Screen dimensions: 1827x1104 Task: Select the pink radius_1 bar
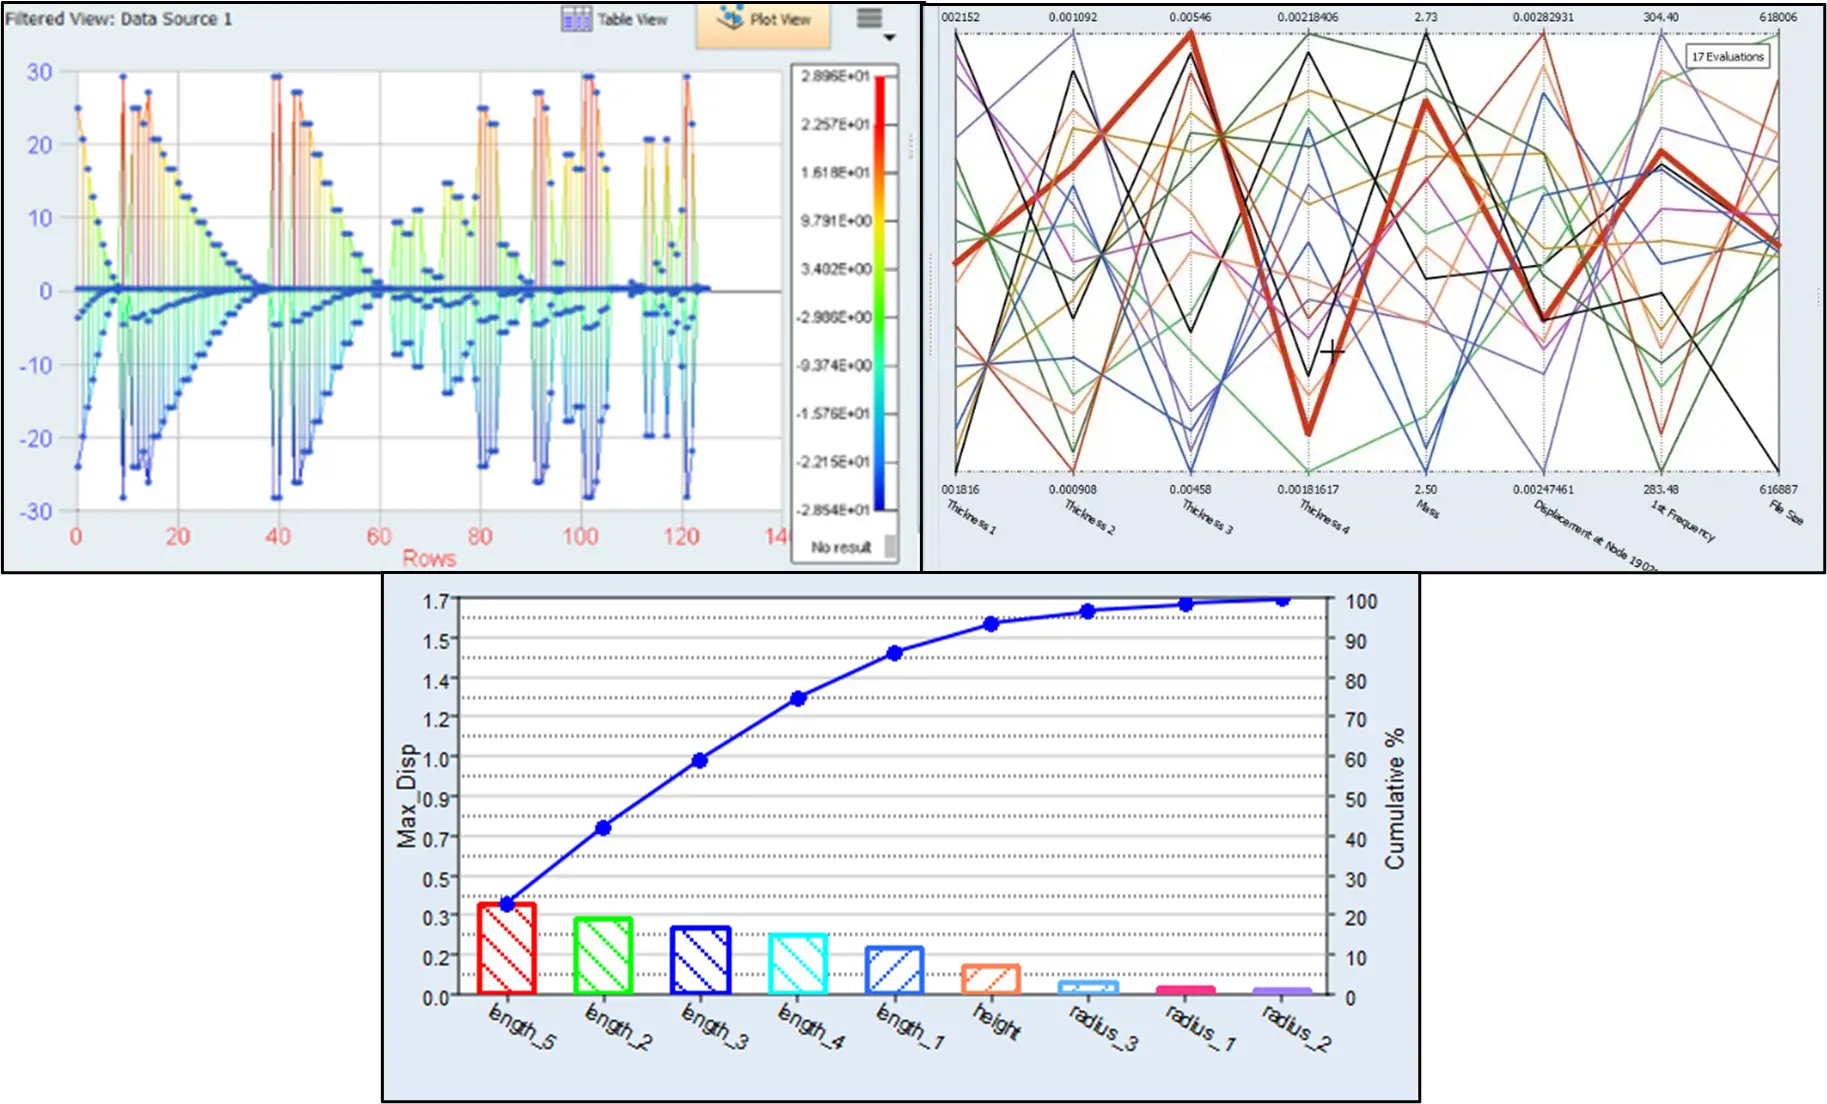click(1185, 990)
